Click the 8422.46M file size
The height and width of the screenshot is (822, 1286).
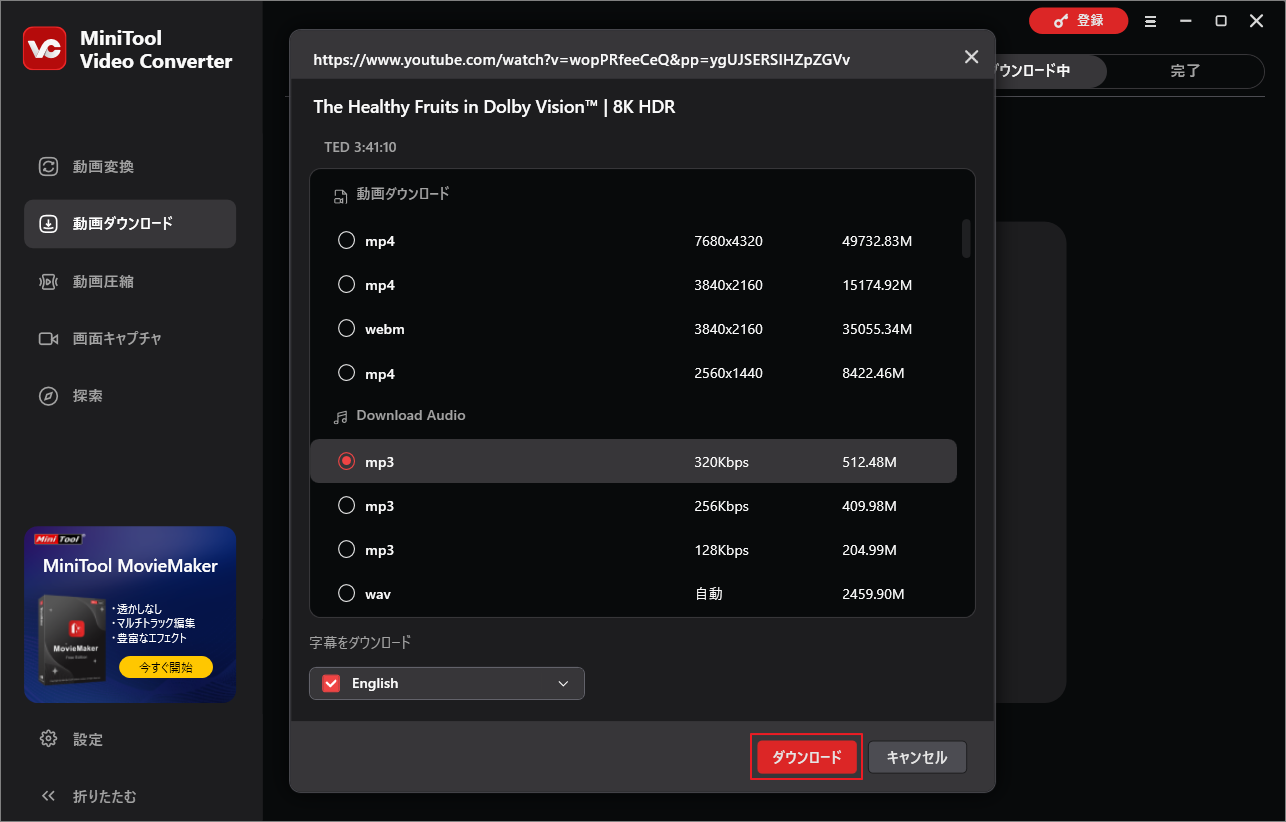tap(873, 373)
